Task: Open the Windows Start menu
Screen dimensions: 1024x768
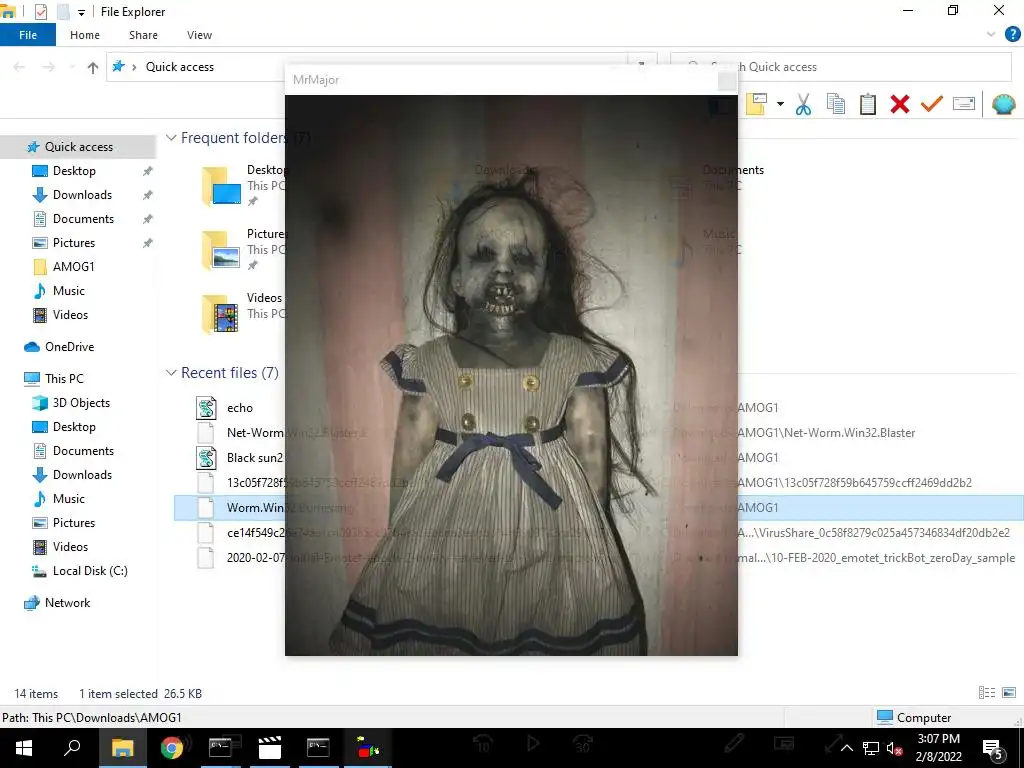Action: point(24,748)
